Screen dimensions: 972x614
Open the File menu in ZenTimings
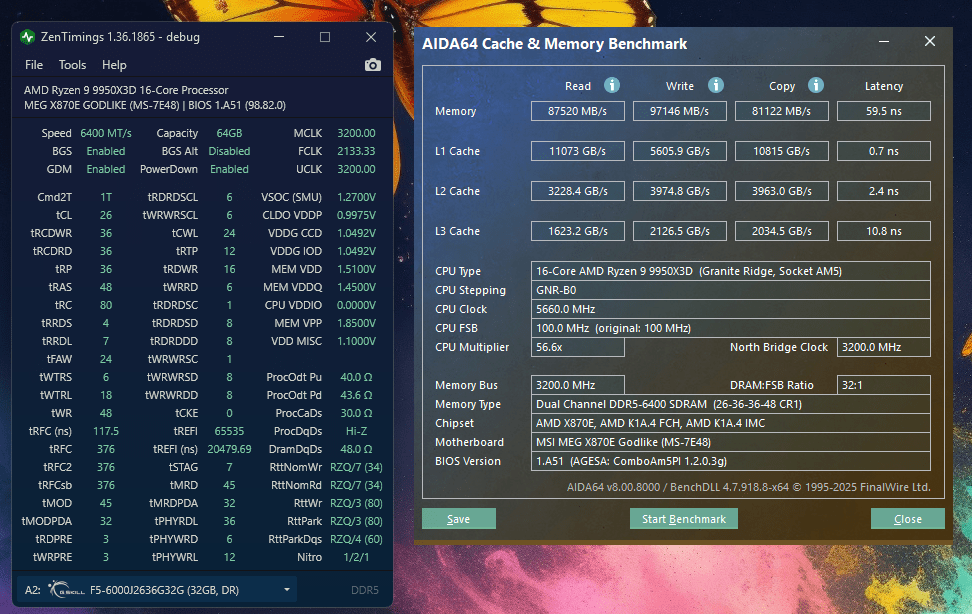point(34,65)
